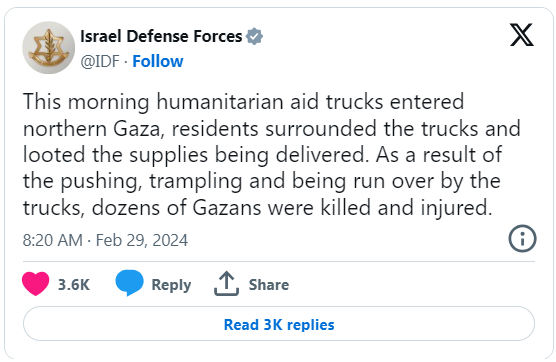The image size is (556, 362).
Task: Open the circled info icon
Action: pos(522,239)
